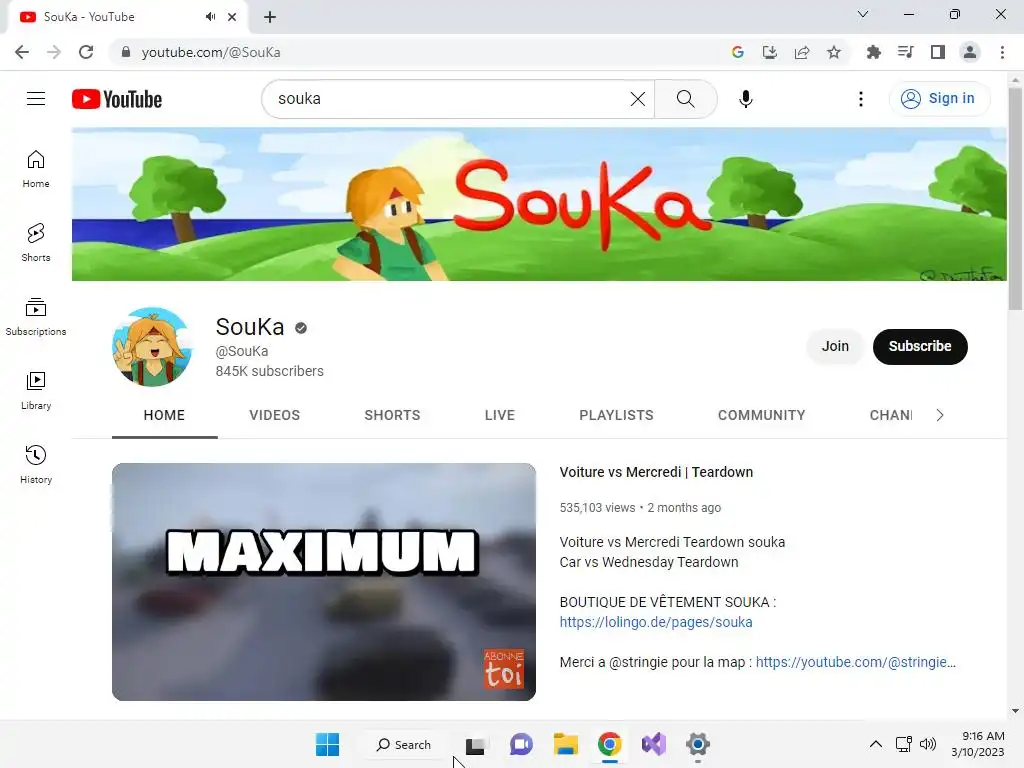Reload the current page
The width and height of the screenshot is (1024, 768).
click(86, 52)
